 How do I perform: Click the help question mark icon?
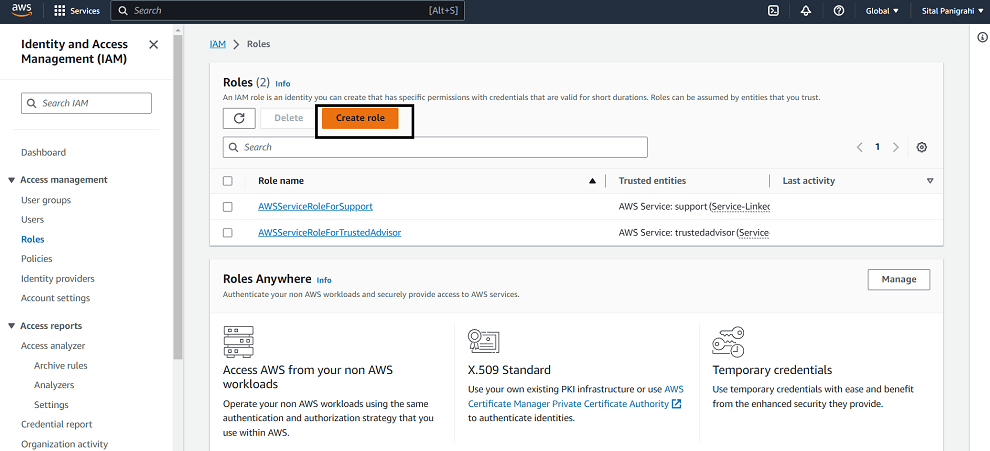coord(839,11)
